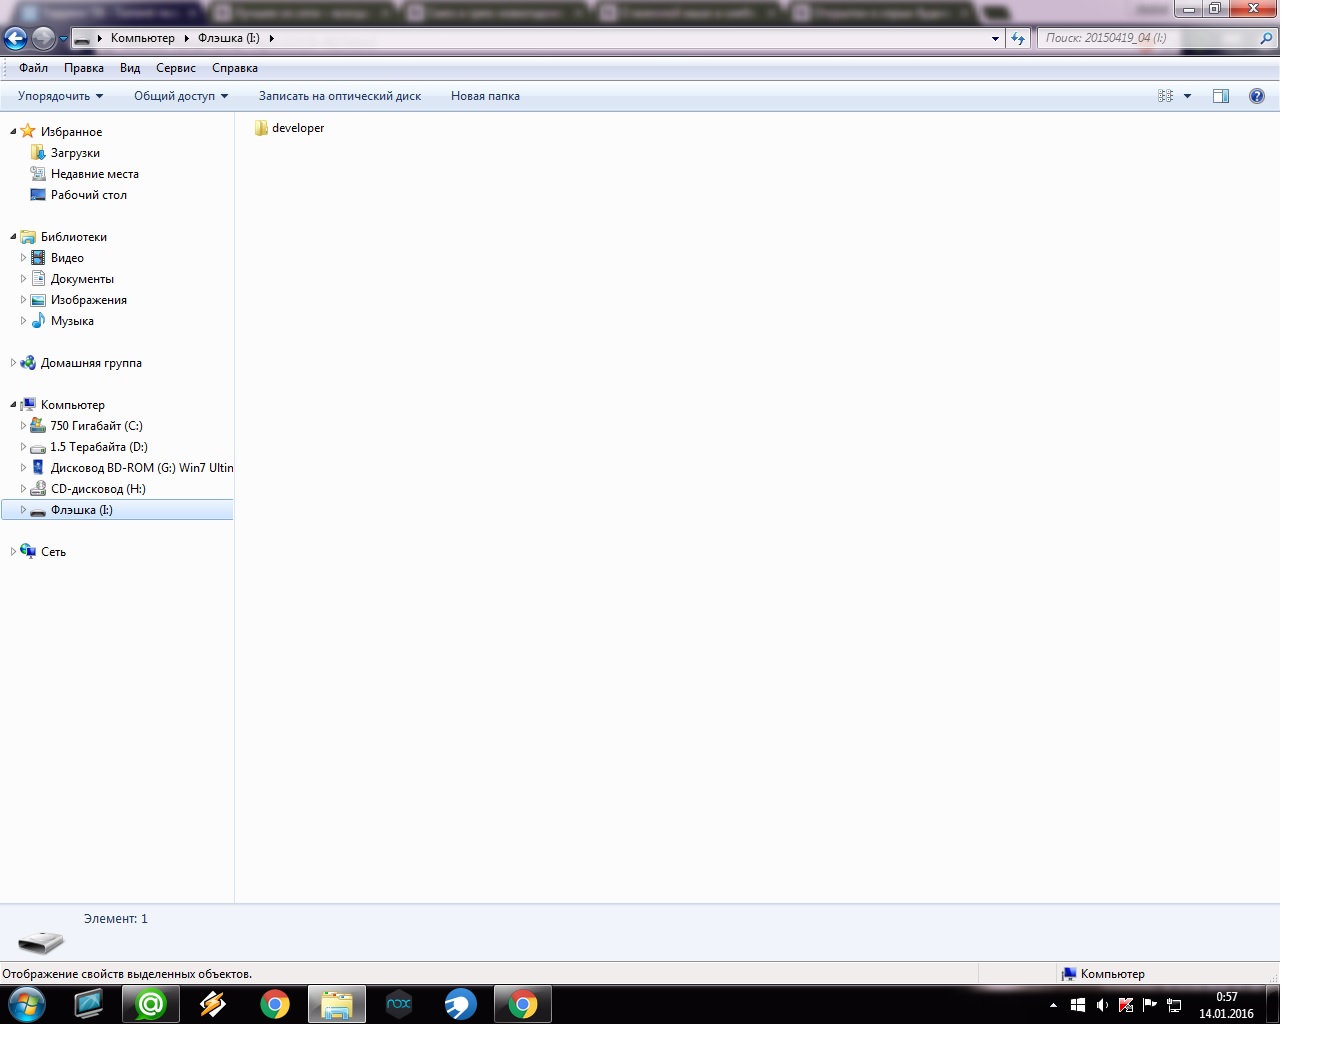Open the Nox app from taskbar

pyautogui.click(x=399, y=1004)
